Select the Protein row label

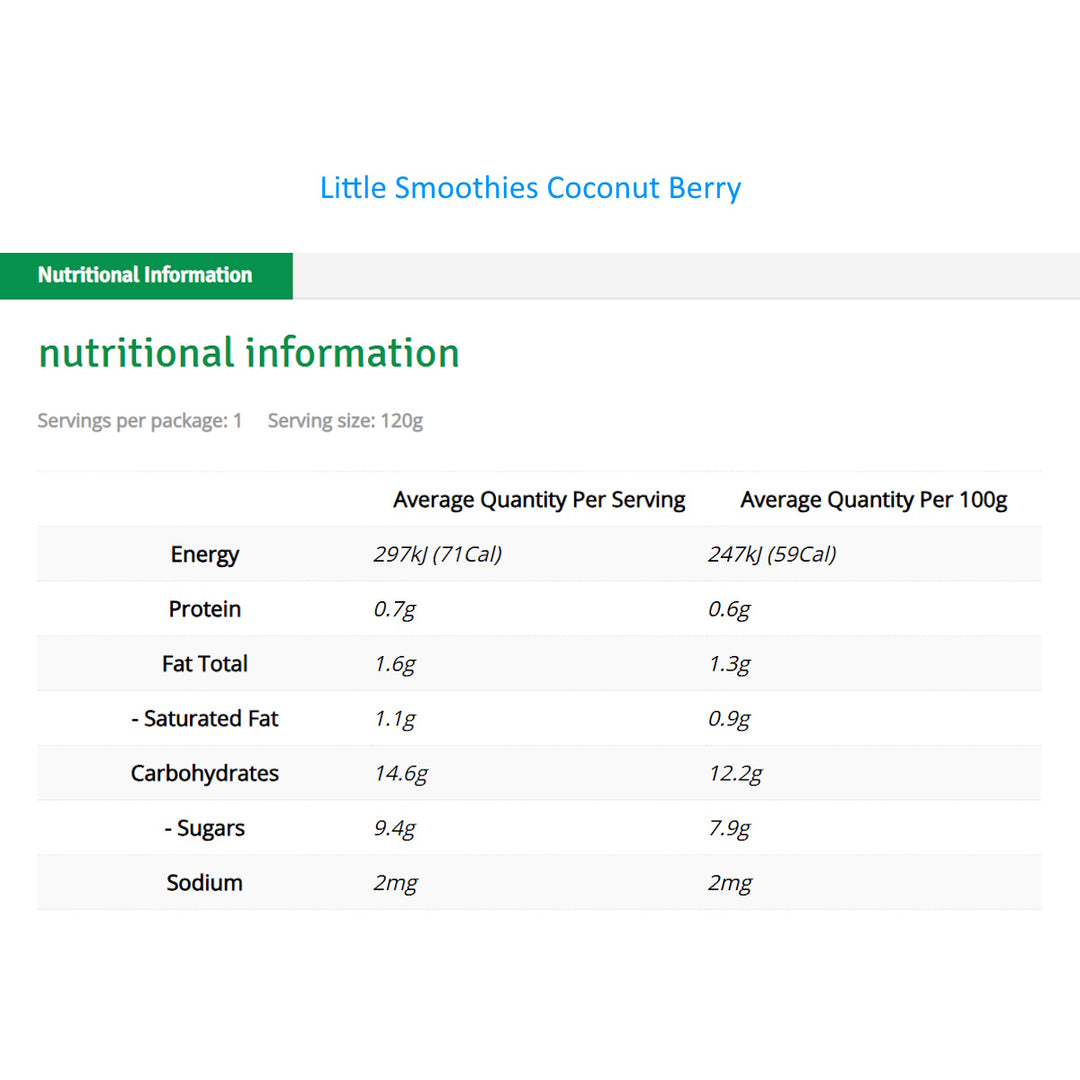(204, 609)
